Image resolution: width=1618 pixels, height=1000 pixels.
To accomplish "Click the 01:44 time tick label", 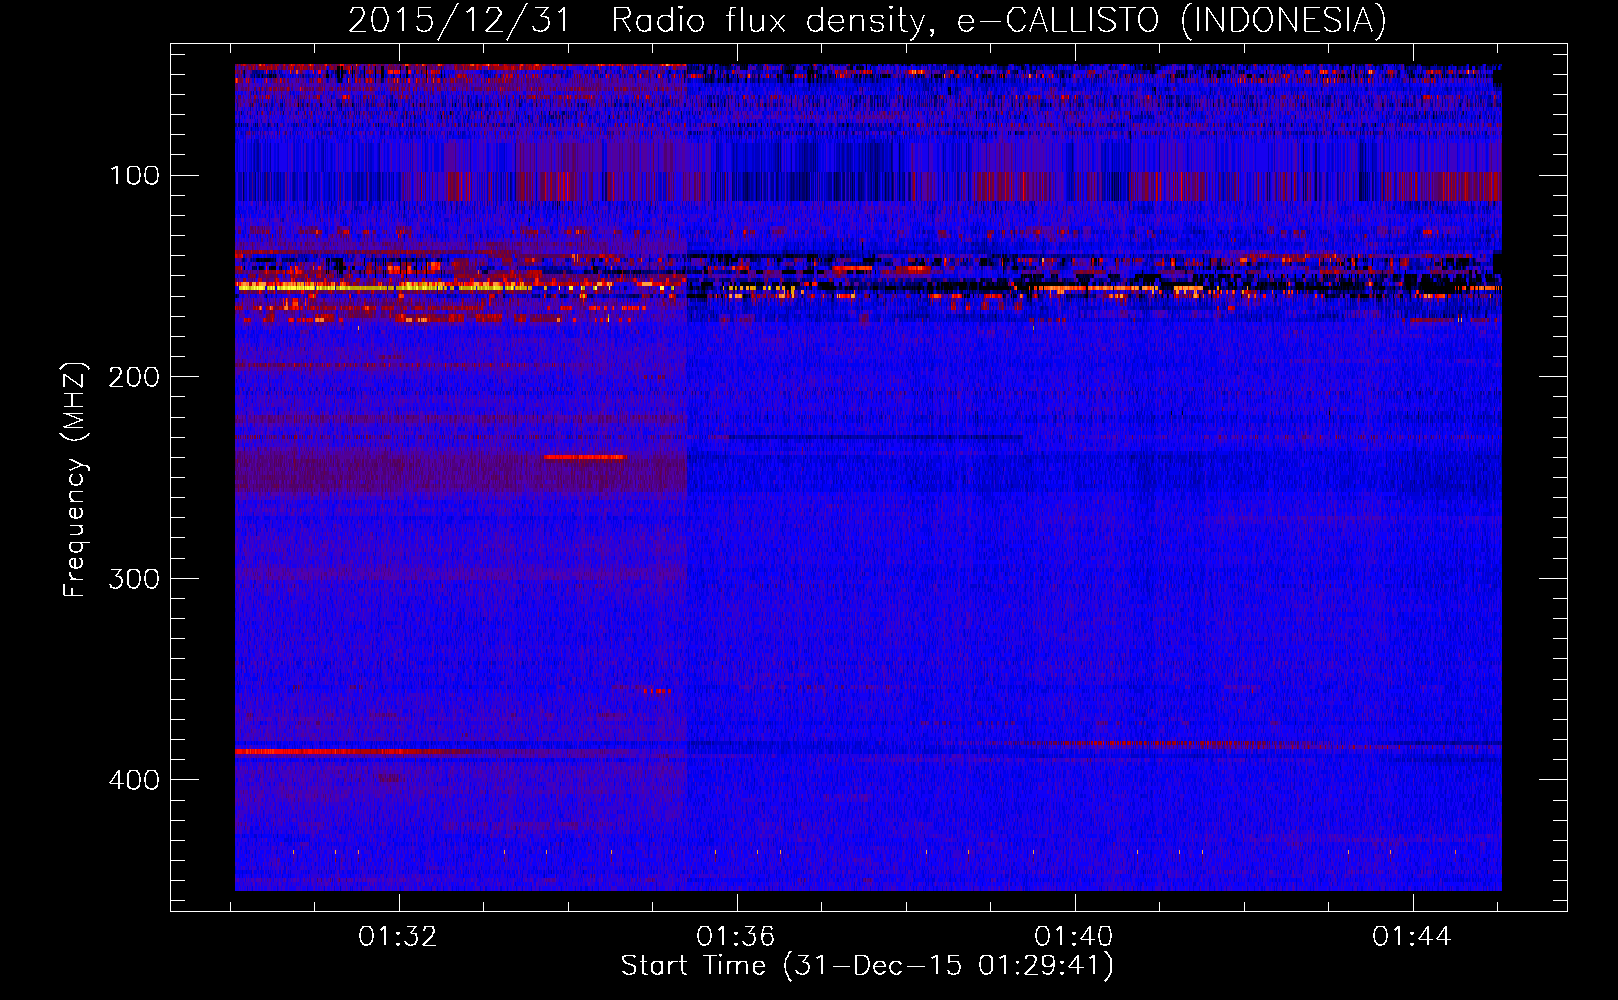I will coord(1412,937).
